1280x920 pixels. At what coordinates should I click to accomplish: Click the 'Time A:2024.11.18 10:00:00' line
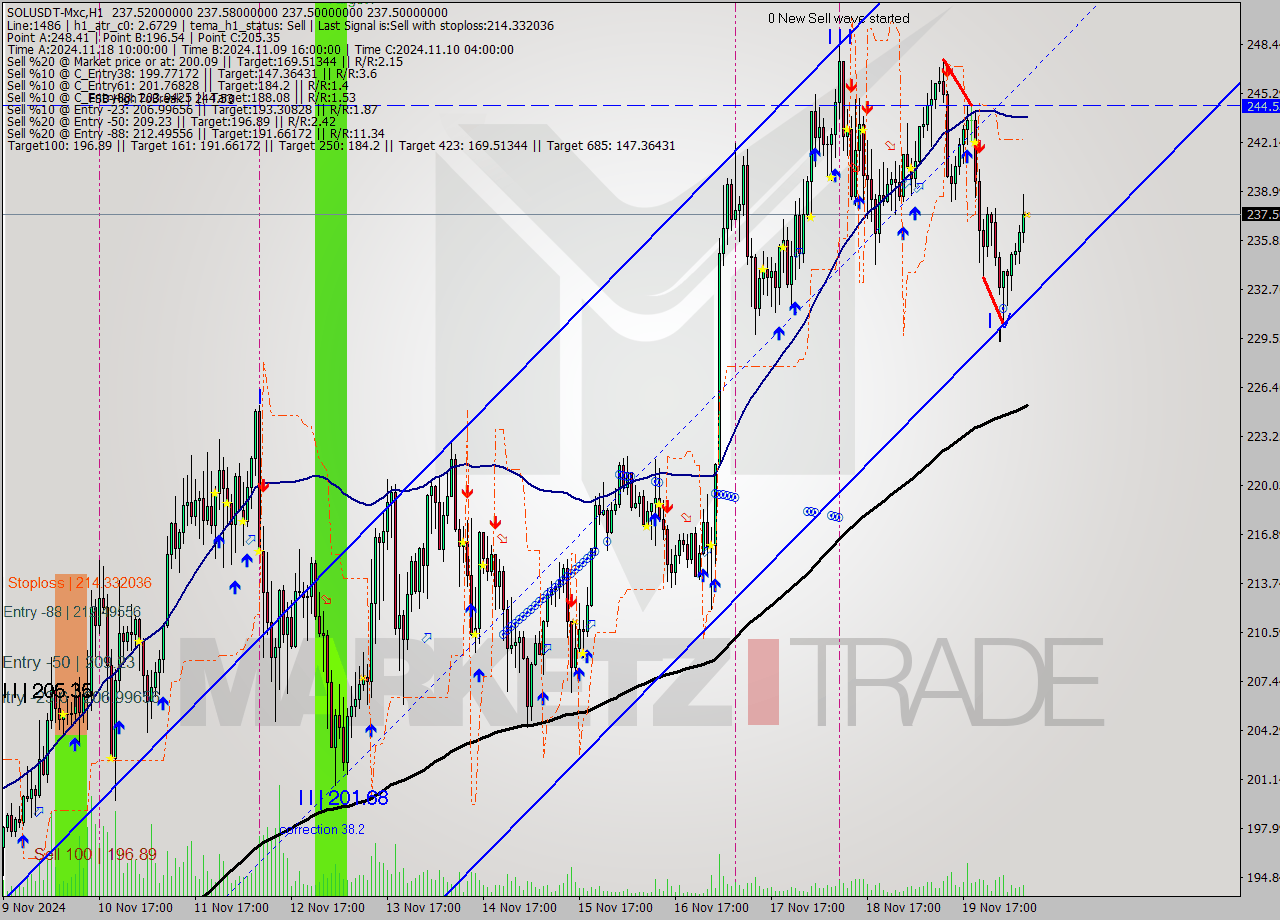pos(260,49)
